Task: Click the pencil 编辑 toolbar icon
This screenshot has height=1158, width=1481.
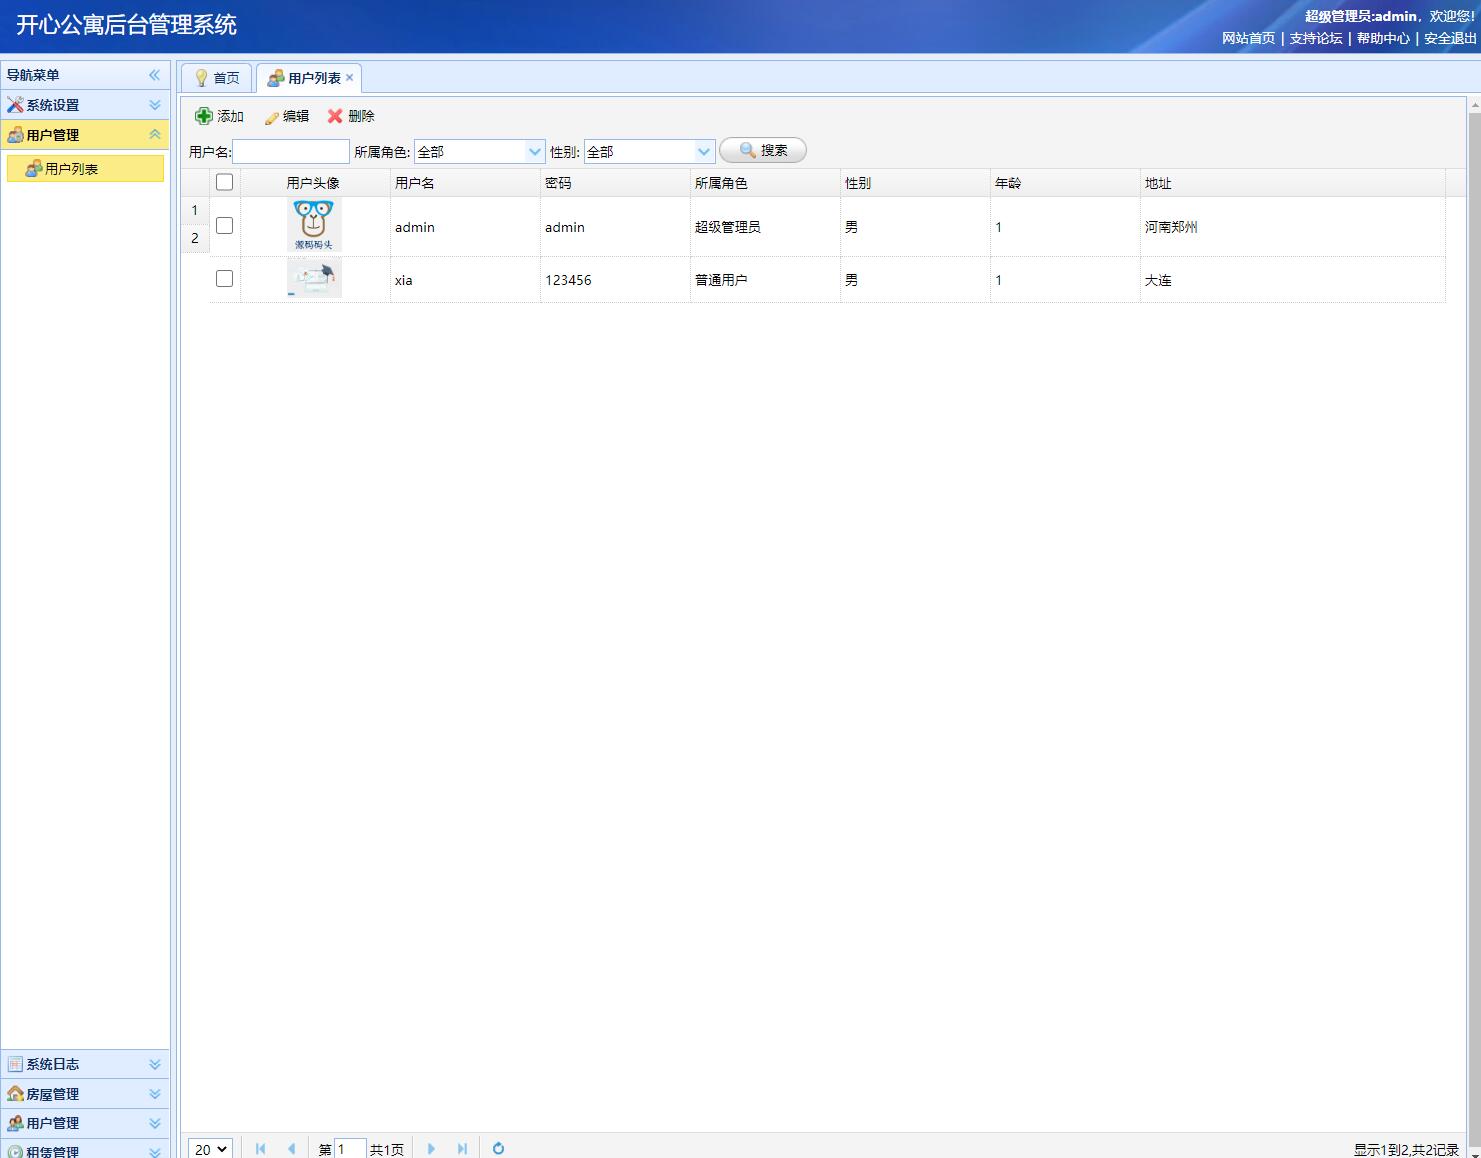Action: pos(271,117)
